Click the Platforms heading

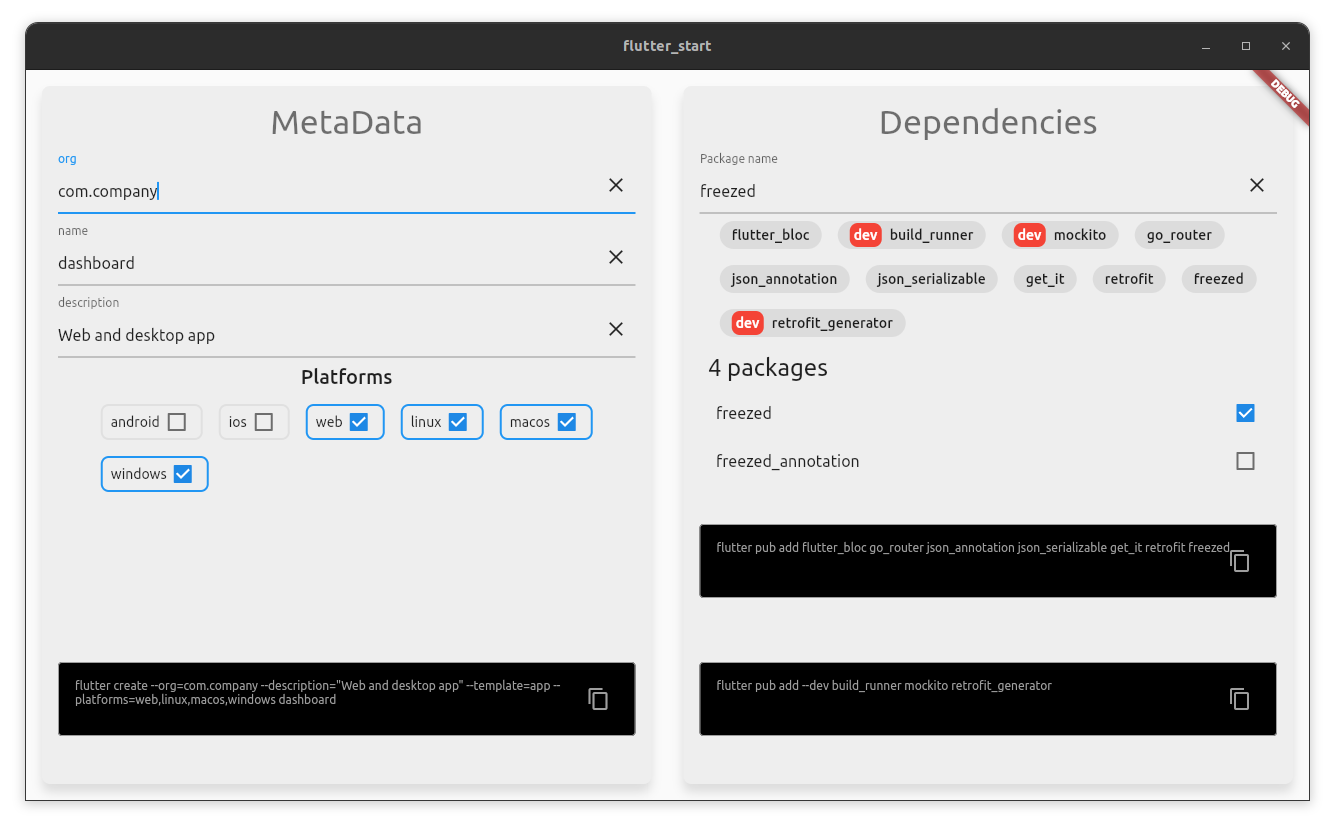(x=347, y=377)
